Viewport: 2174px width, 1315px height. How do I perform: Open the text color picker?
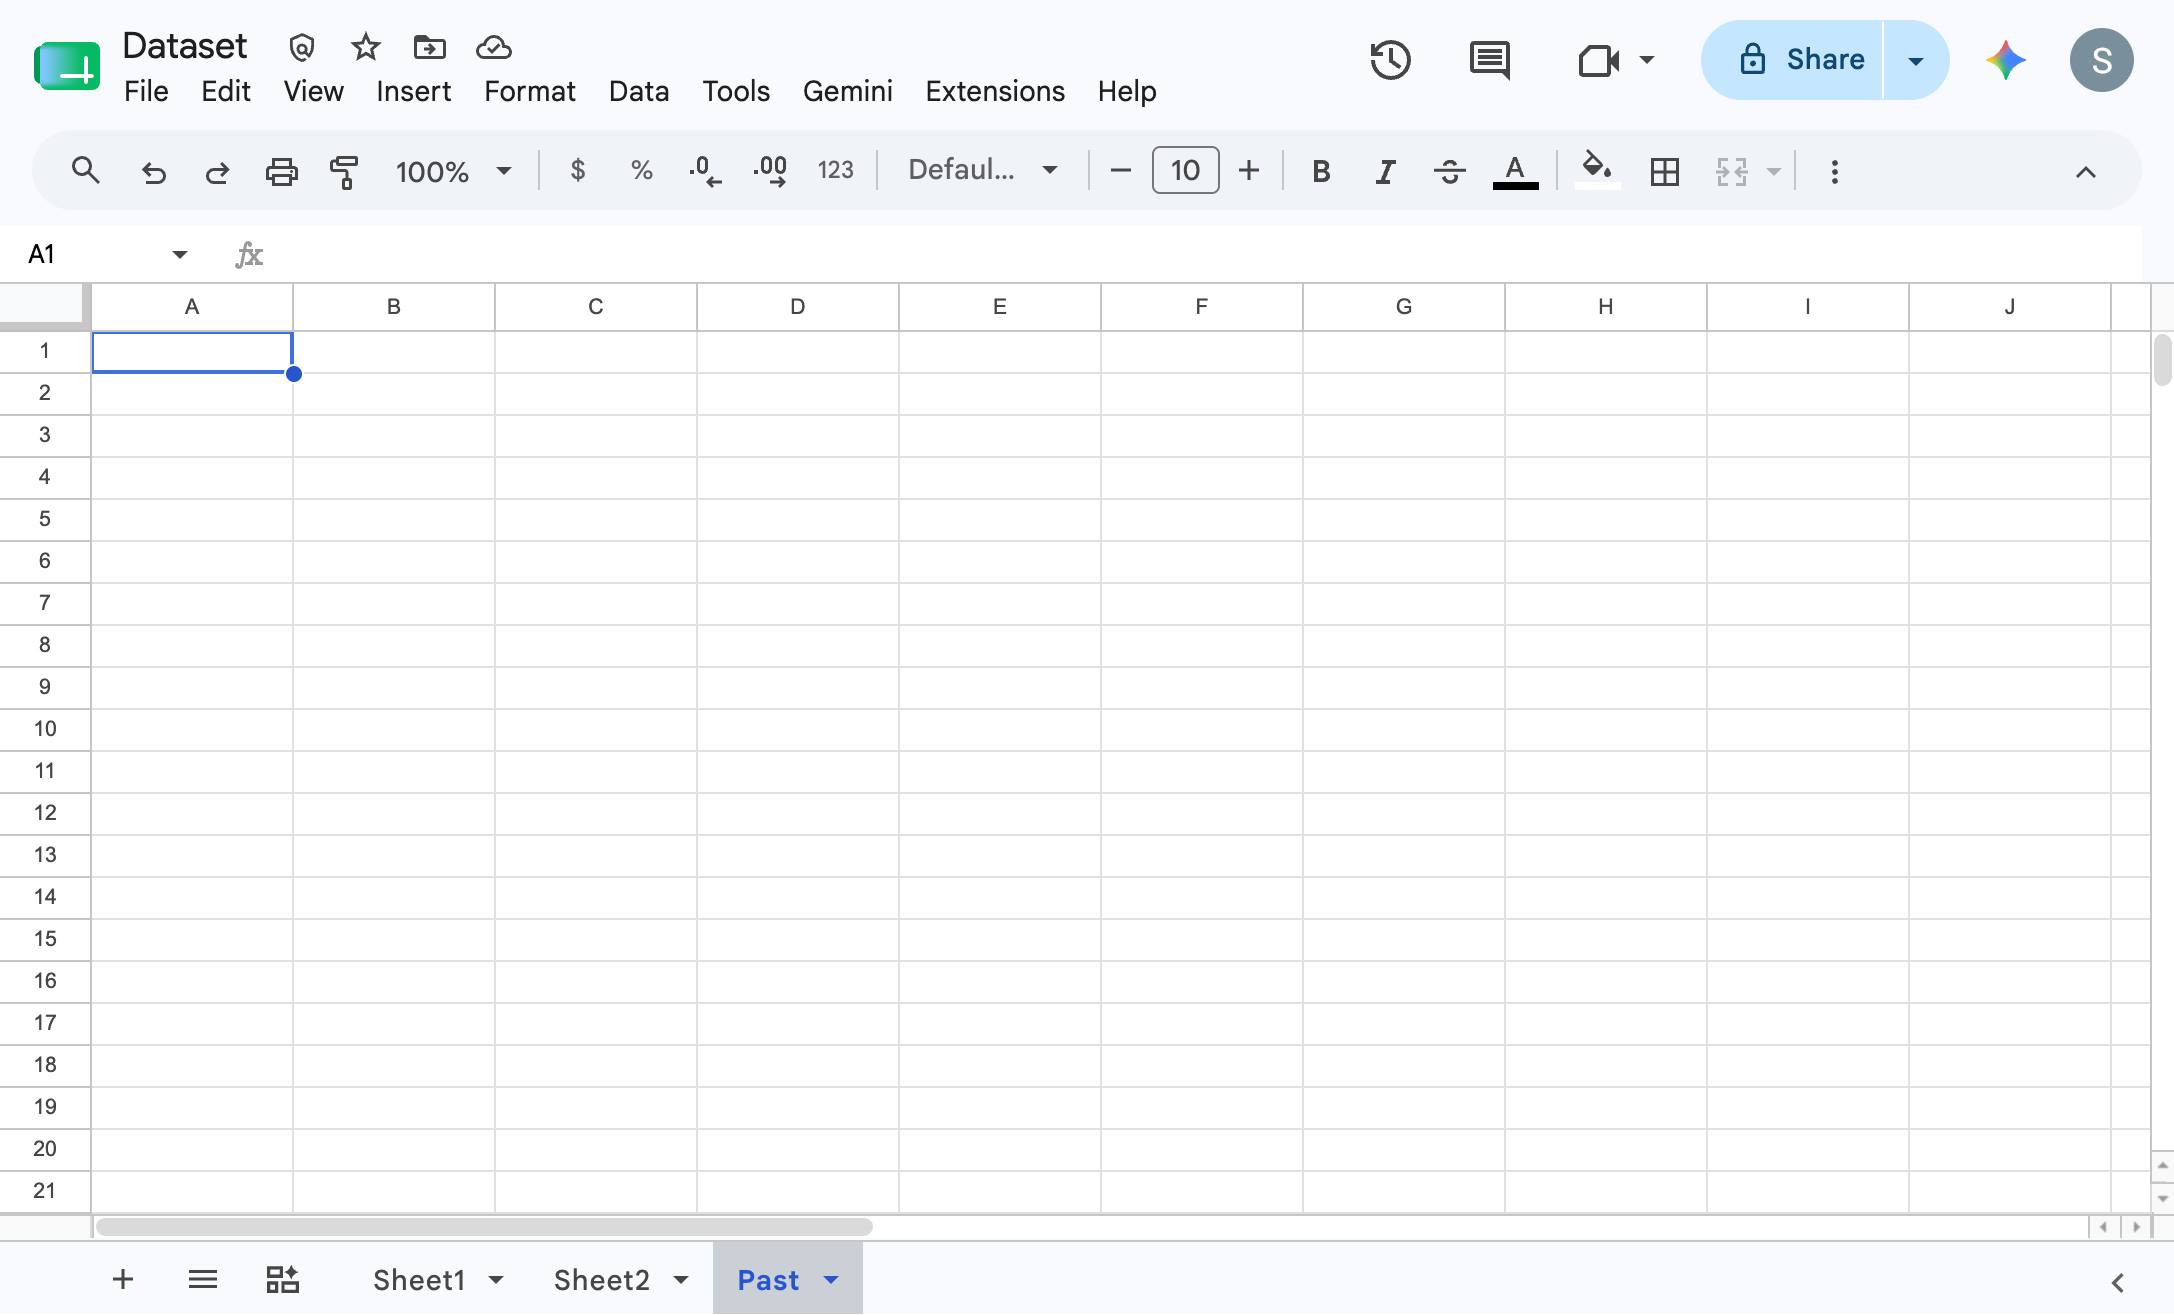point(1515,171)
